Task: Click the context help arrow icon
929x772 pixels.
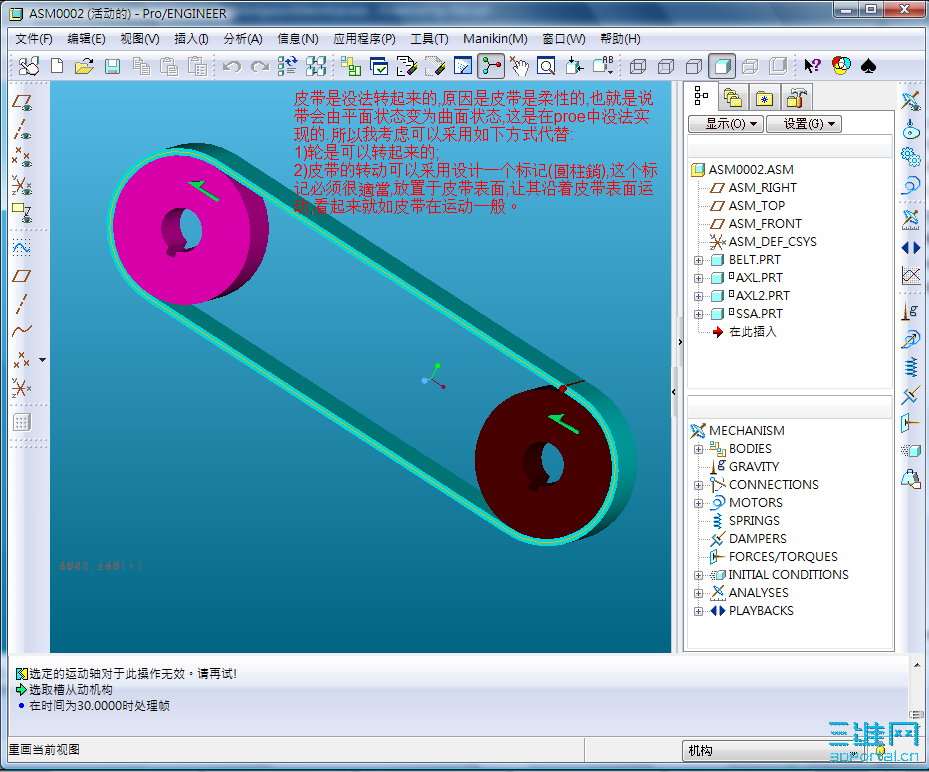Action: point(812,66)
